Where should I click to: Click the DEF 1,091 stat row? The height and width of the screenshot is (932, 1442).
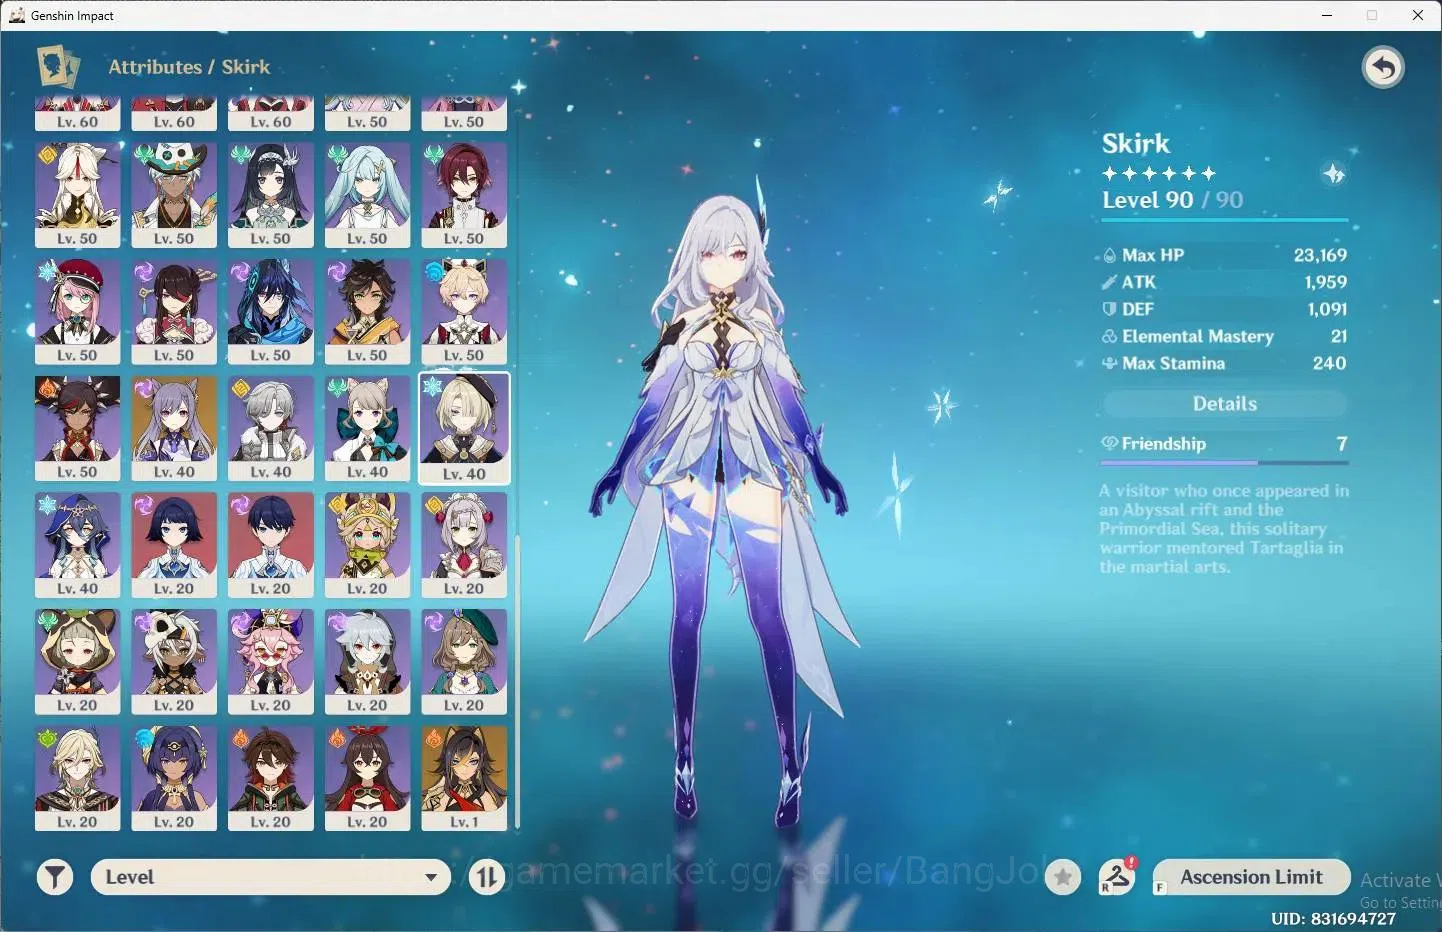coord(1224,309)
